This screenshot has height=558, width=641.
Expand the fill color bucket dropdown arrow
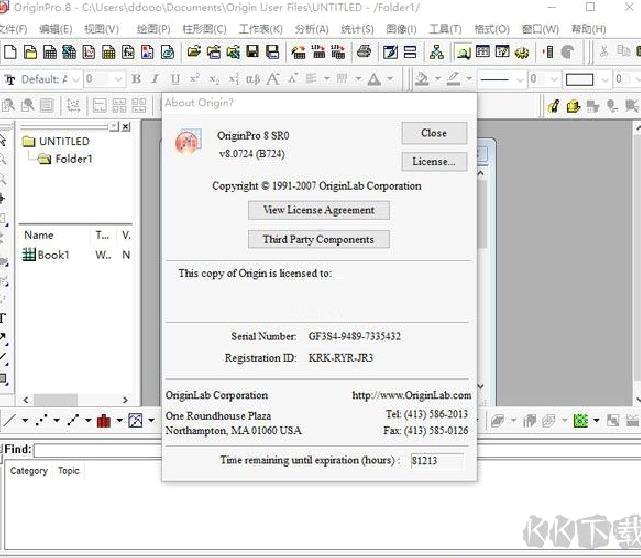tap(438, 78)
